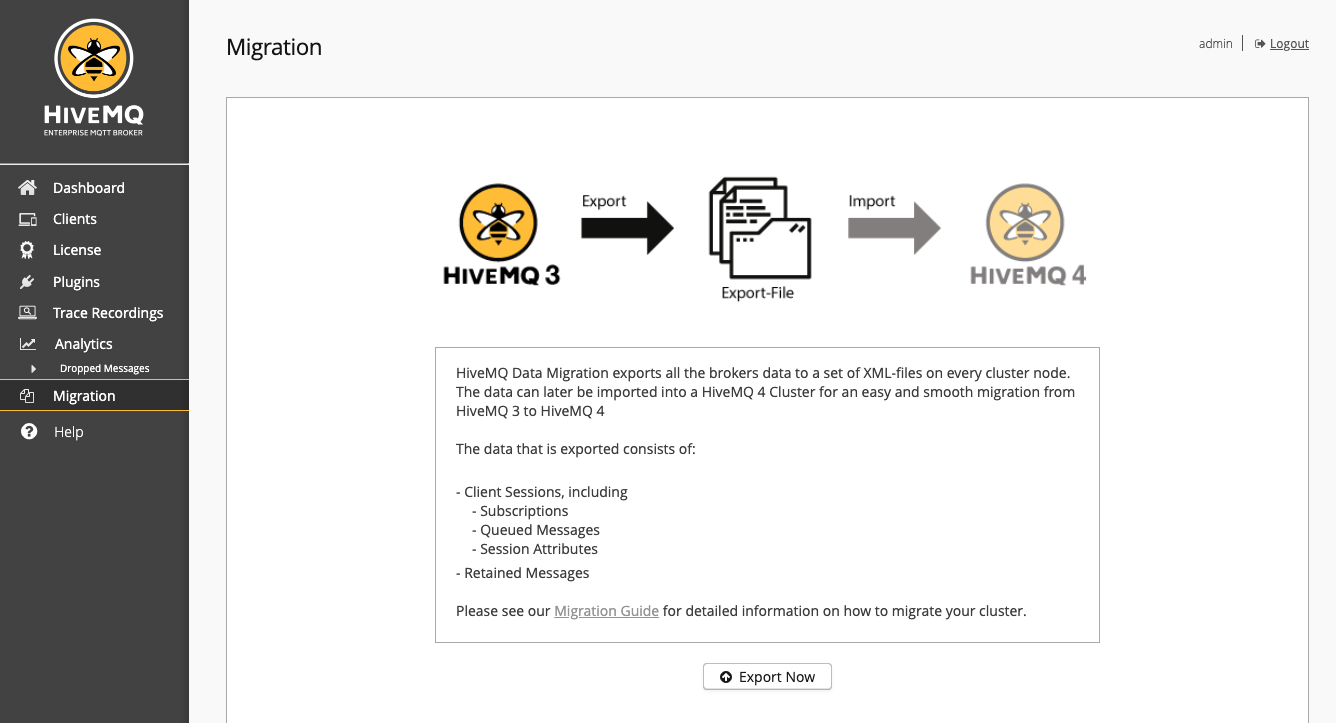This screenshot has height=723, width=1336.
Task: Click the gray Import arrow graphic
Action: pyautogui.click(x=894, y=229)
